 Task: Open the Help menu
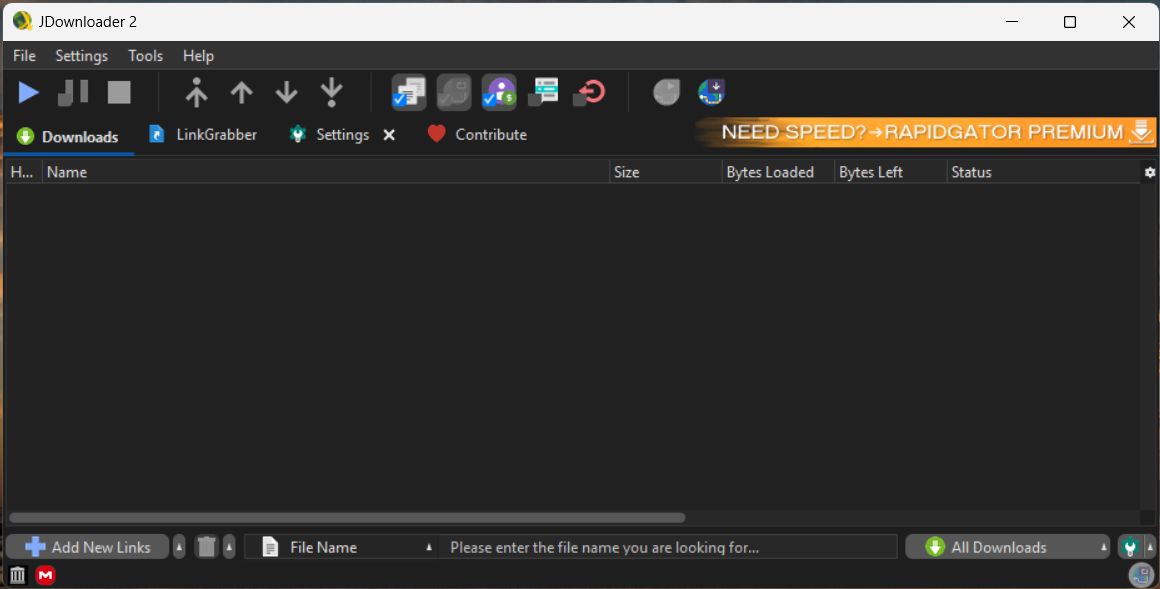198,55
